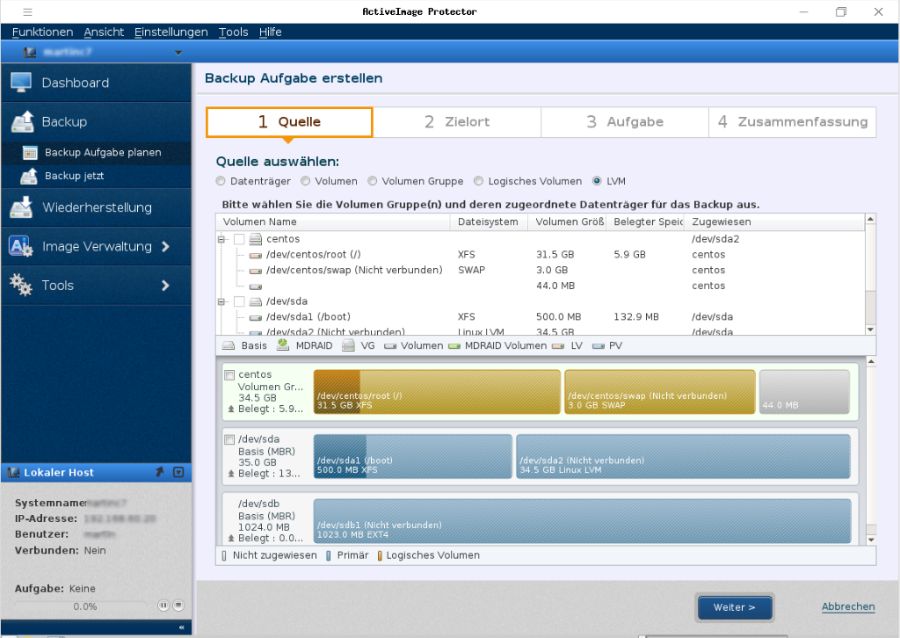
Task: Check the /dev/sda checkbox in volume tree
Action: click(239, 301)
